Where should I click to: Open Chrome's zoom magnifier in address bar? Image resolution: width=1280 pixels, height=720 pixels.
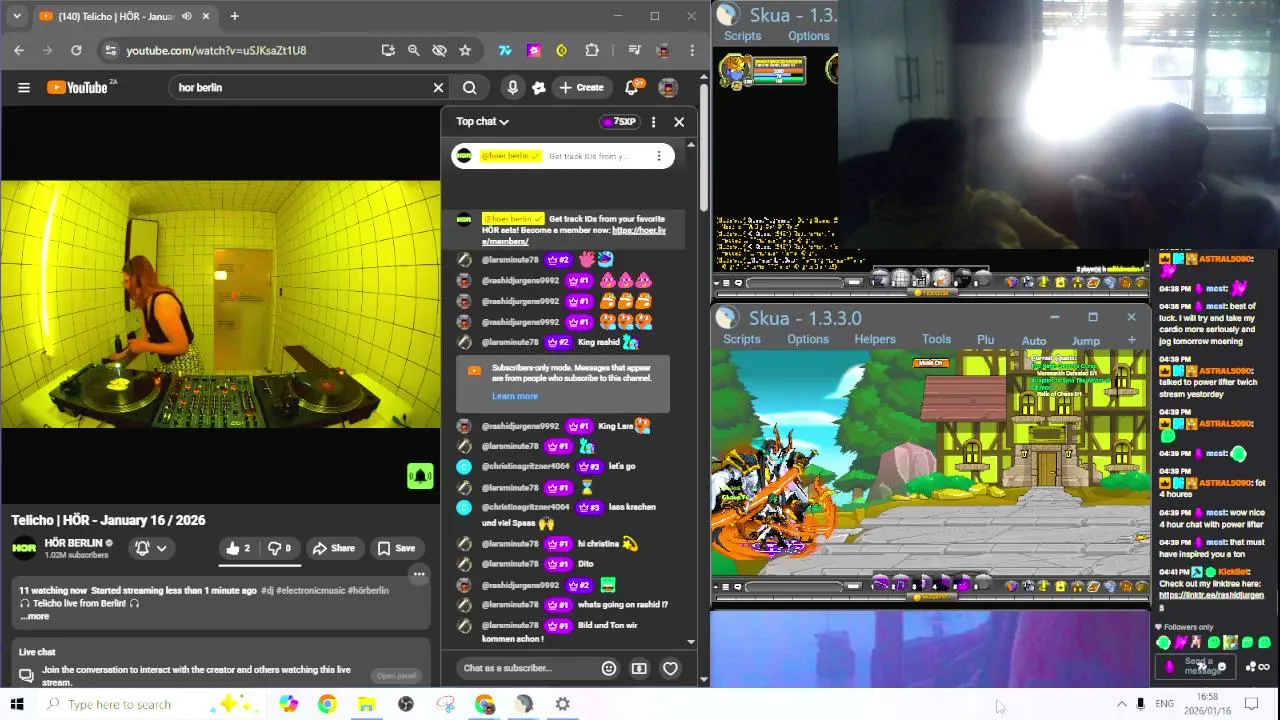point(413,50)
